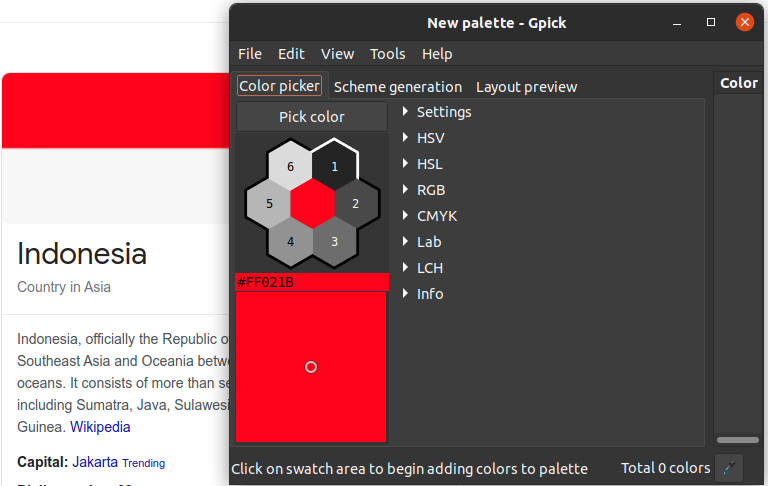Open the Wikipedia link in browser
The height and width of the screenshot is (486, 768).
click(100, 427)
